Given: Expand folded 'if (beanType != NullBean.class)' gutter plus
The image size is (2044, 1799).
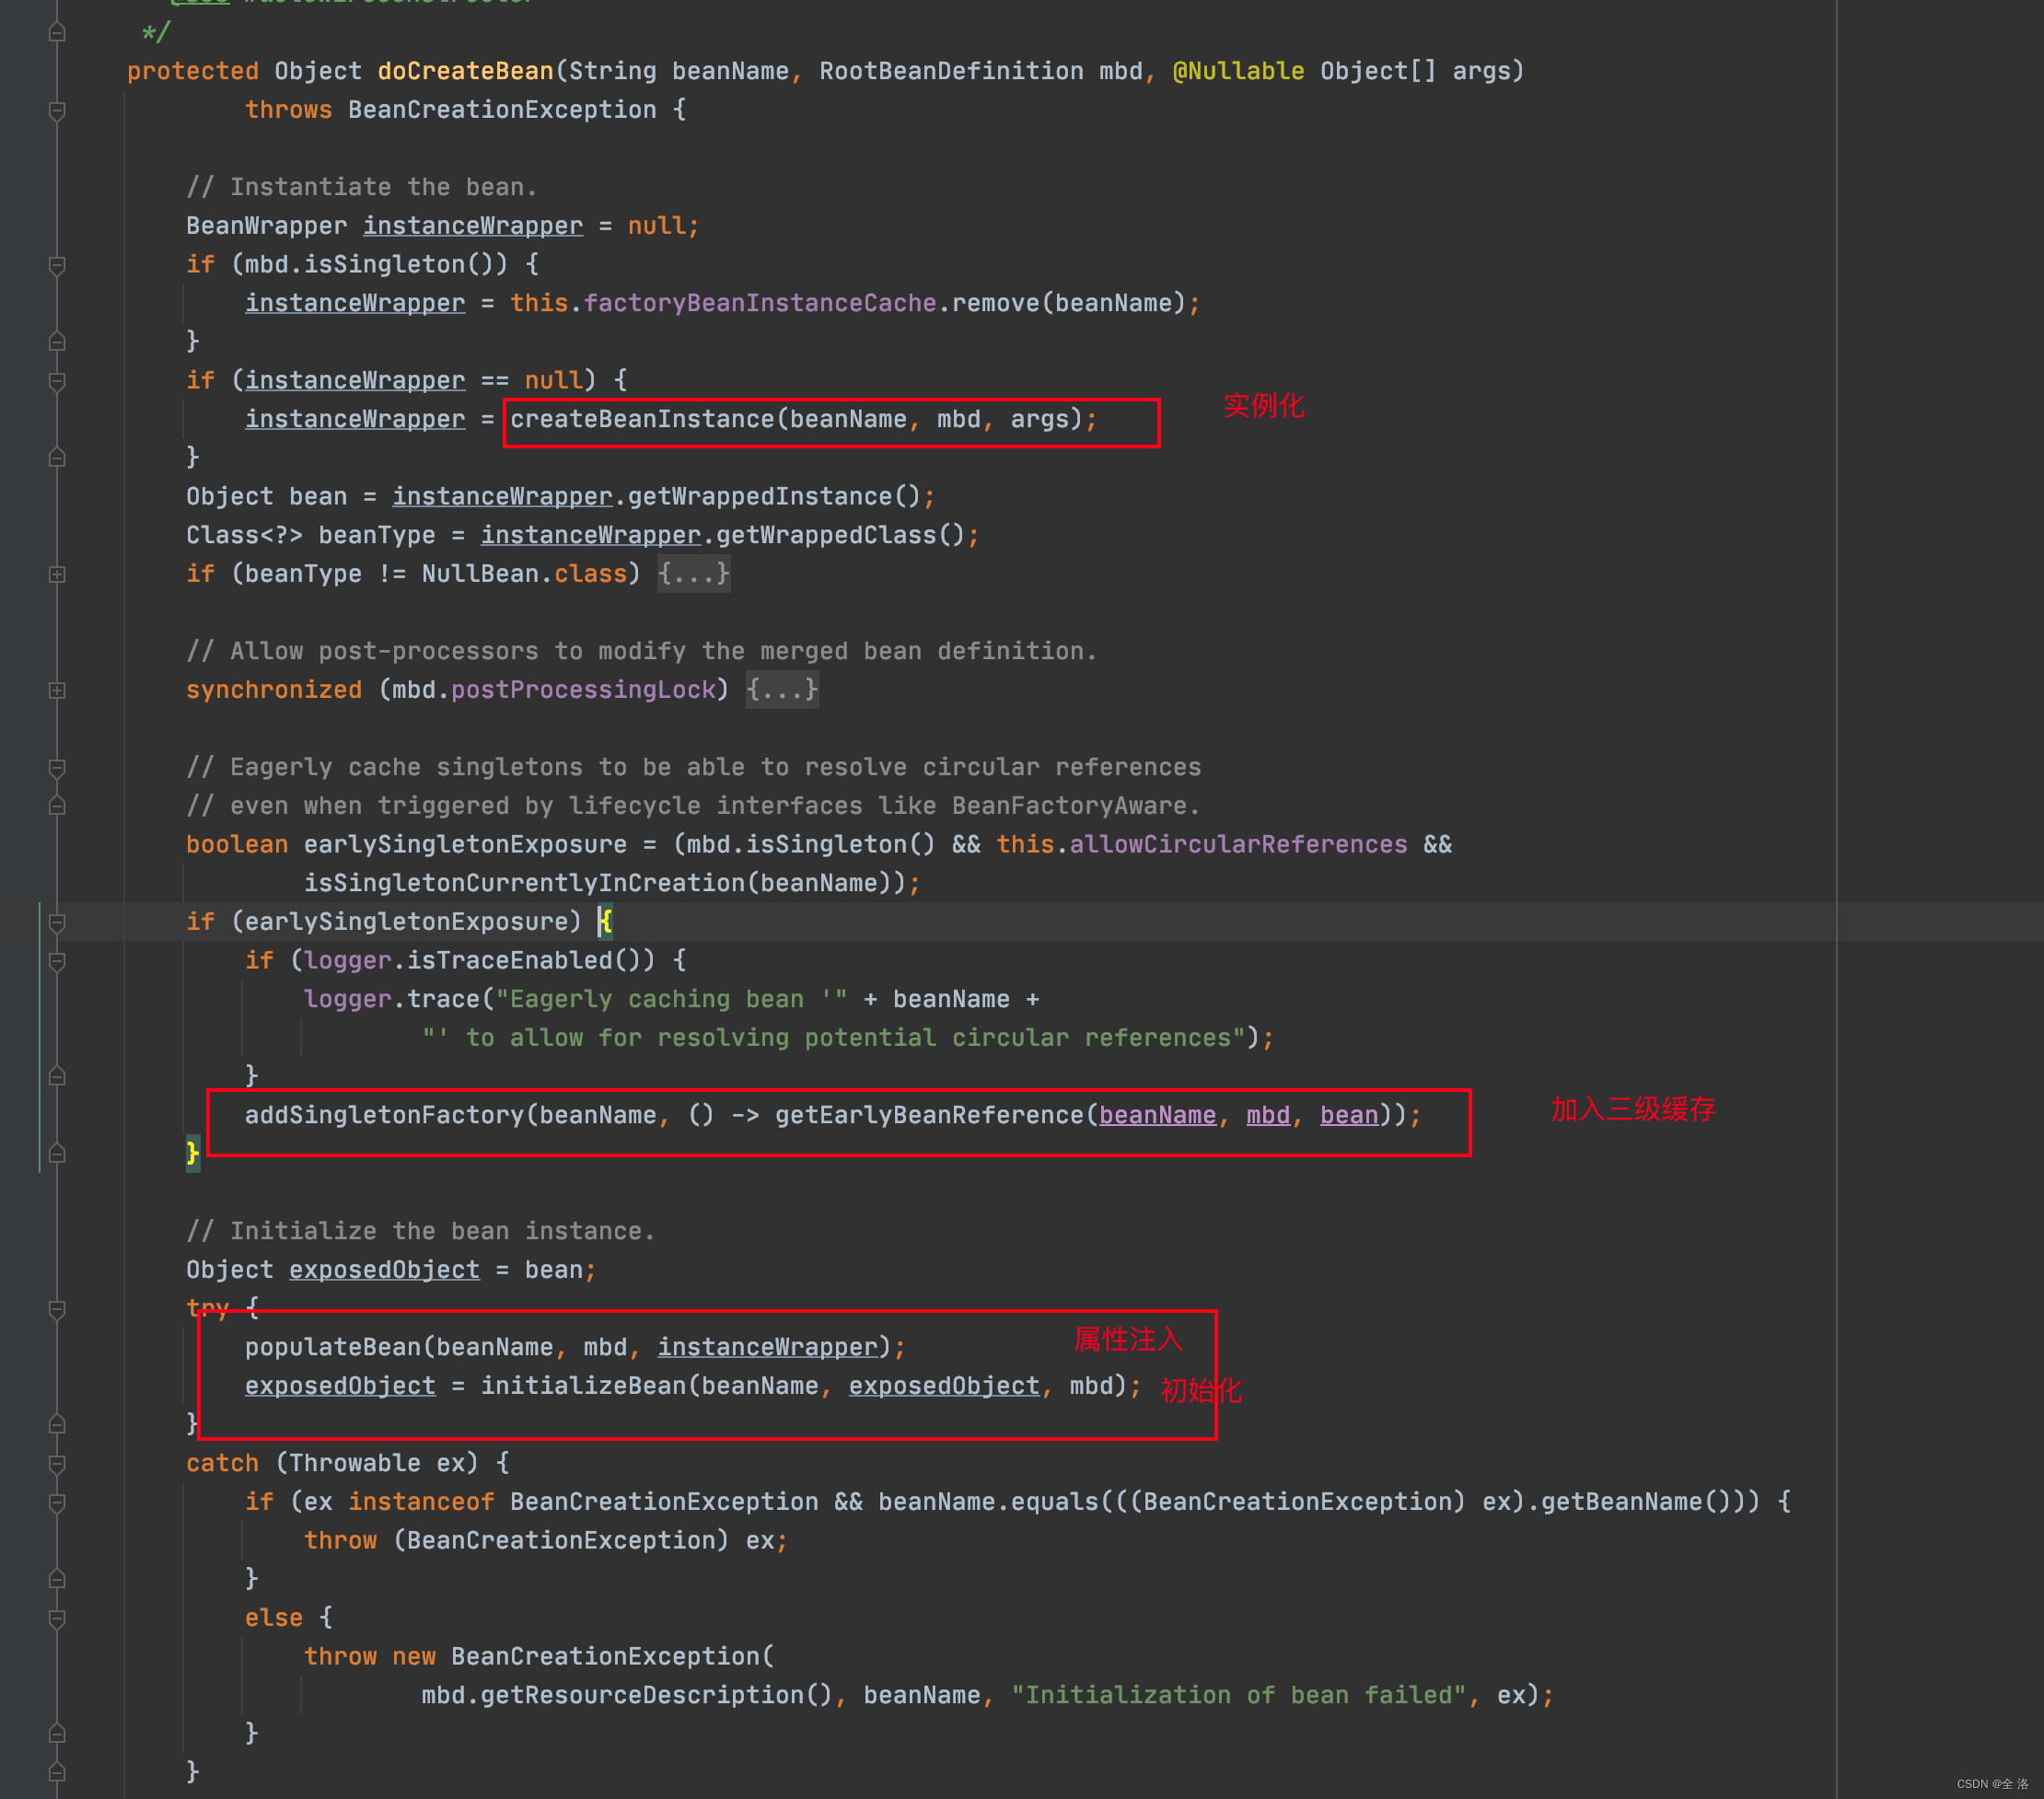Looking at the screenshot, I should click(57, 574).
